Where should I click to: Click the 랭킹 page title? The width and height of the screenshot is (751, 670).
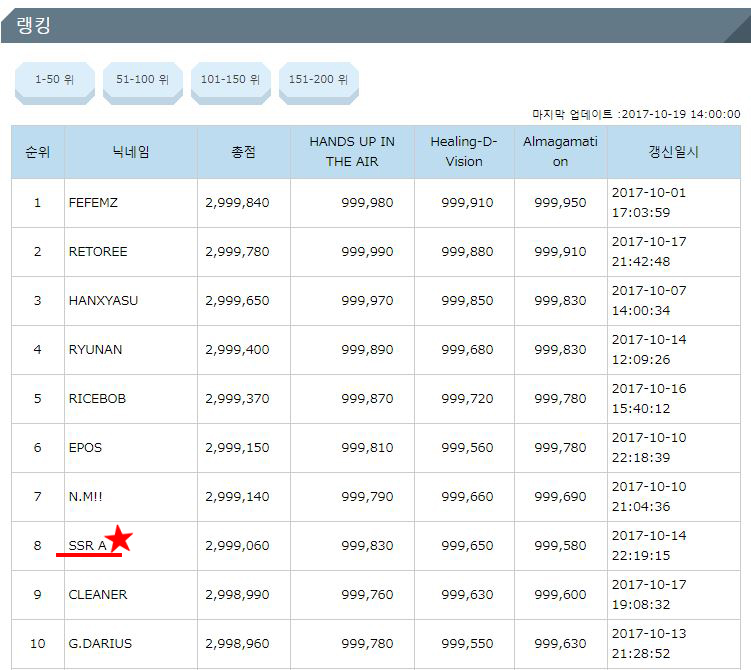(x=34, y=25)
